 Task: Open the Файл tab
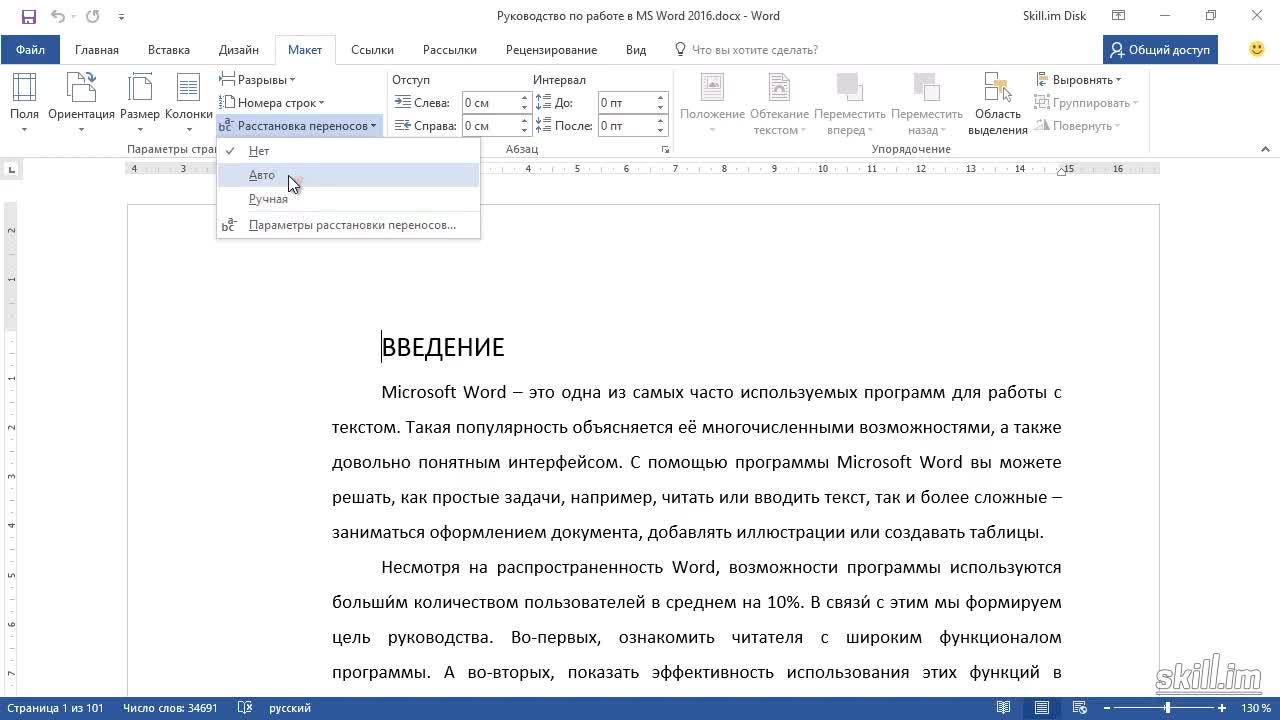pyautogui.click(x=30, y=49)
